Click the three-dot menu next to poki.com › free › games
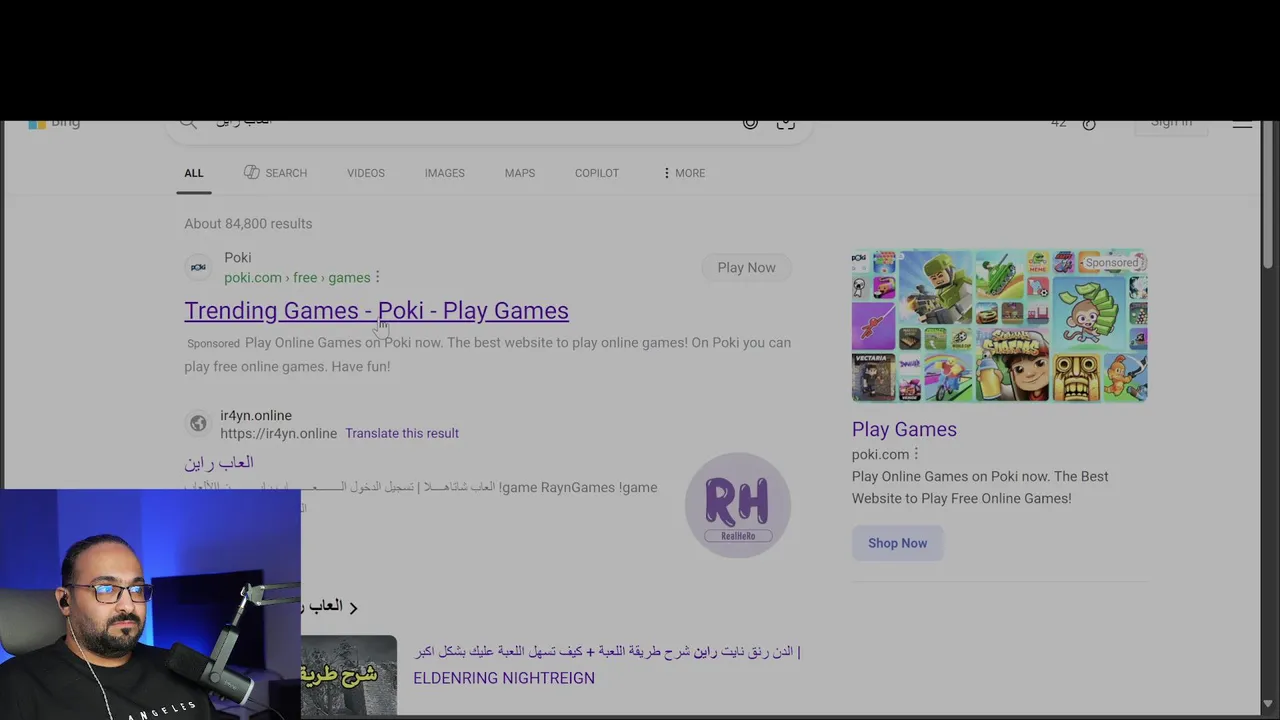Screen dimensions: 1280x720 (x=377, y=277)
